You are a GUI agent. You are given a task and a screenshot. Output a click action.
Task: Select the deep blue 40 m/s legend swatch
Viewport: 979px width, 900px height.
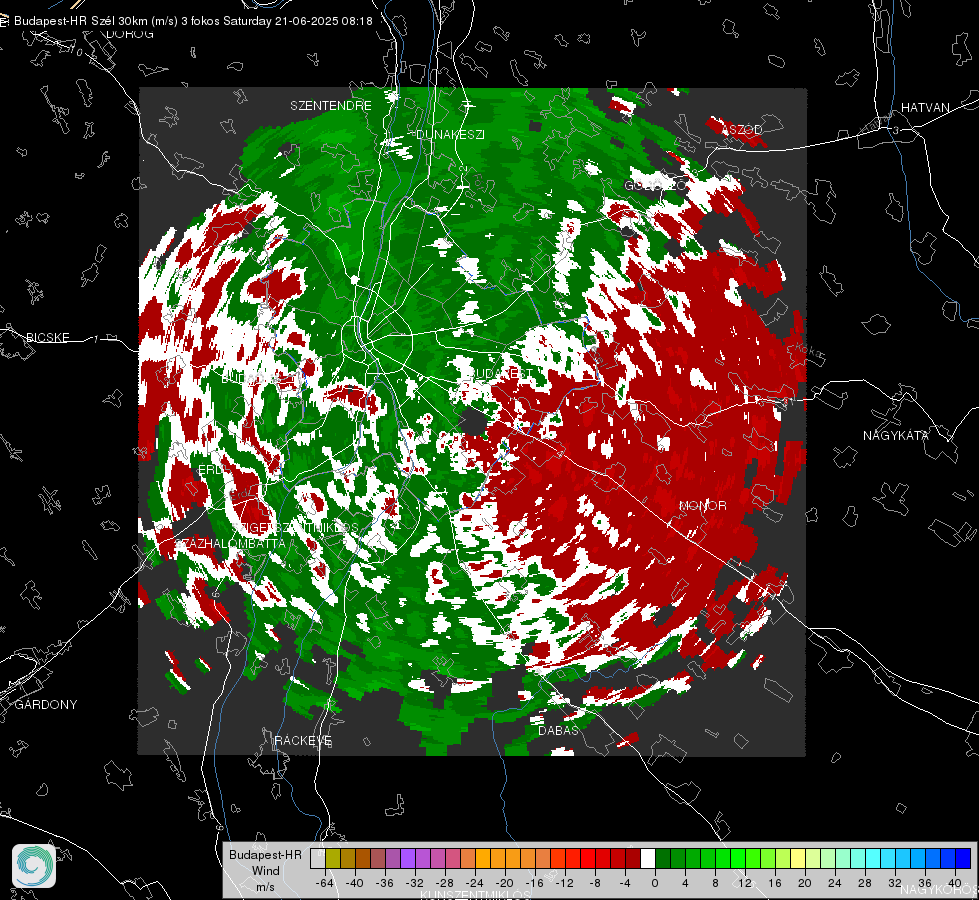[x=963, y=858]
